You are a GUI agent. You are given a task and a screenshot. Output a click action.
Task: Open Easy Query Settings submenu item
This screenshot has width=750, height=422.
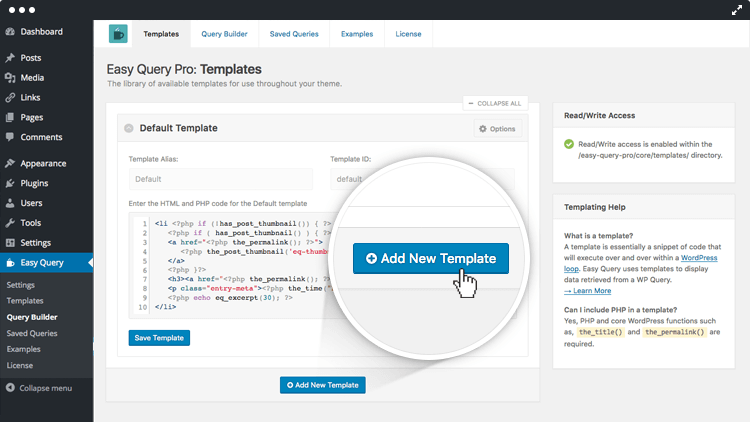point(21,285)
